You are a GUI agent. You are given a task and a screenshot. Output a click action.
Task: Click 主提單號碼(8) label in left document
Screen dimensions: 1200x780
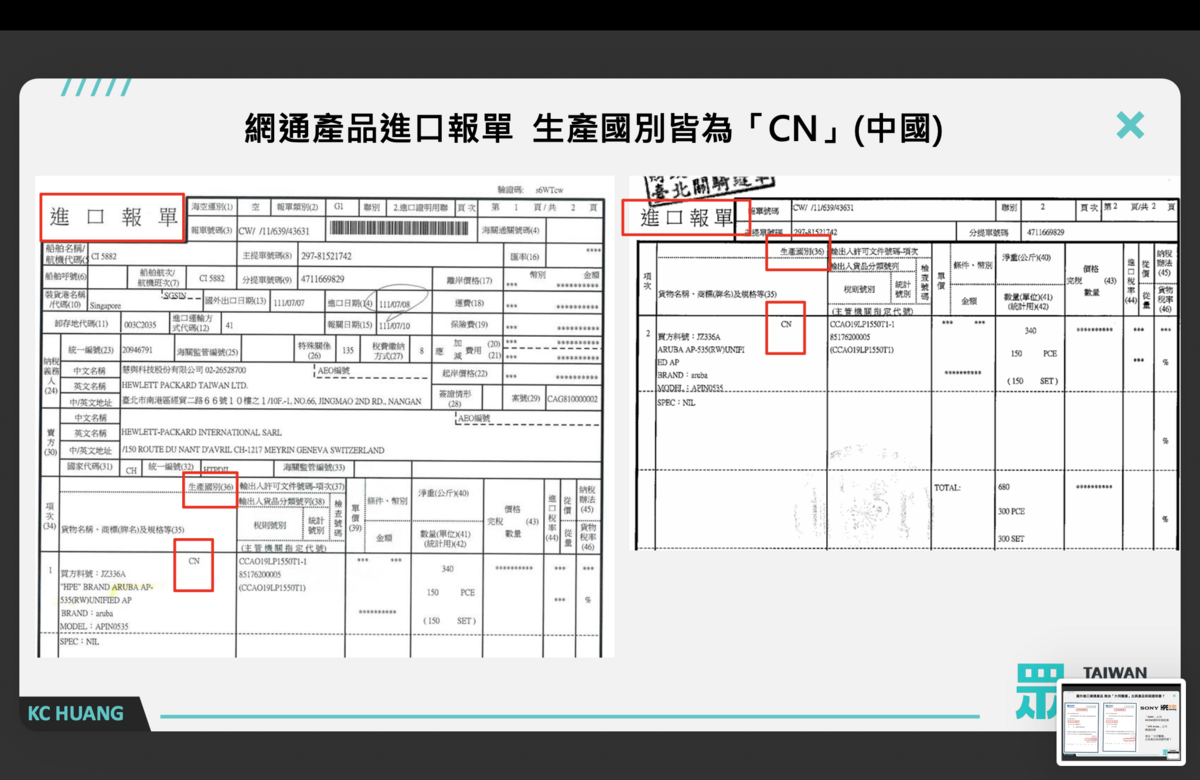pyautogui.click(x=266, y=256)
